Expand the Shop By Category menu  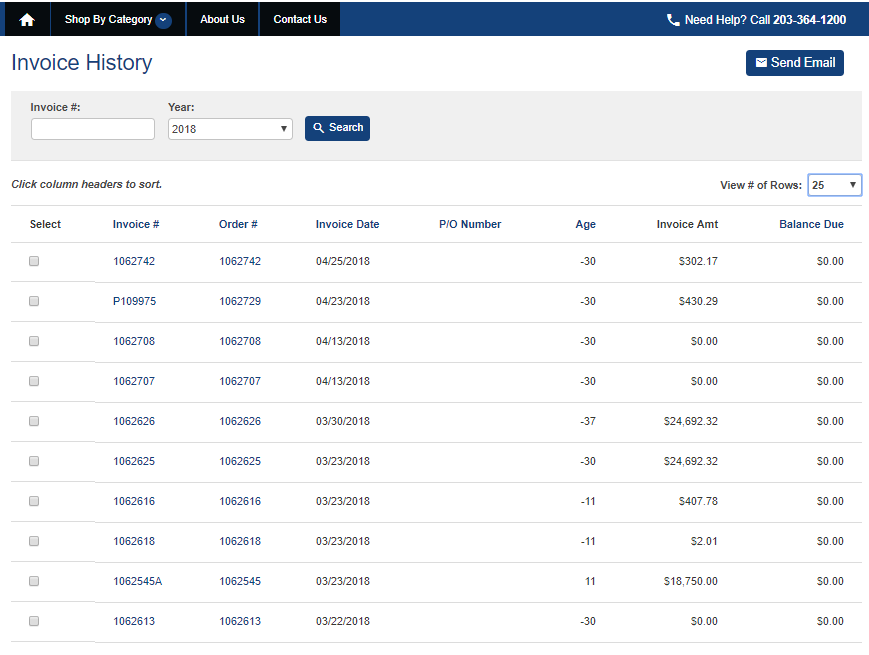110,18
